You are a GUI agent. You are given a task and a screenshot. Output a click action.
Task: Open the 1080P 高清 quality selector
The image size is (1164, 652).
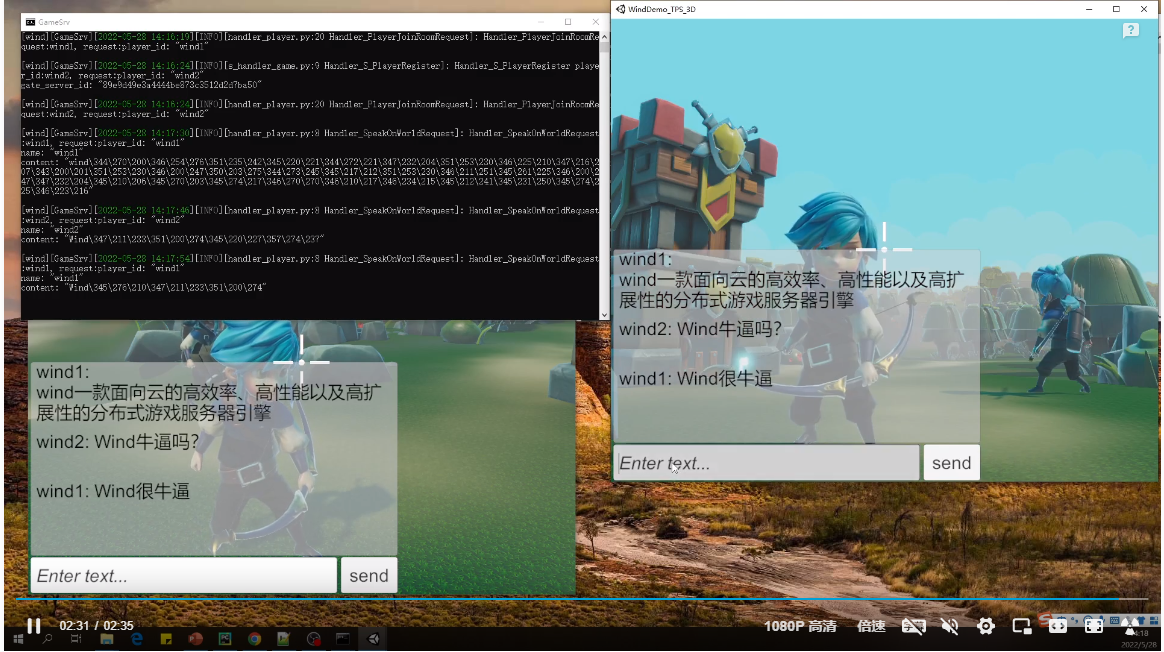tap(800, 626)
